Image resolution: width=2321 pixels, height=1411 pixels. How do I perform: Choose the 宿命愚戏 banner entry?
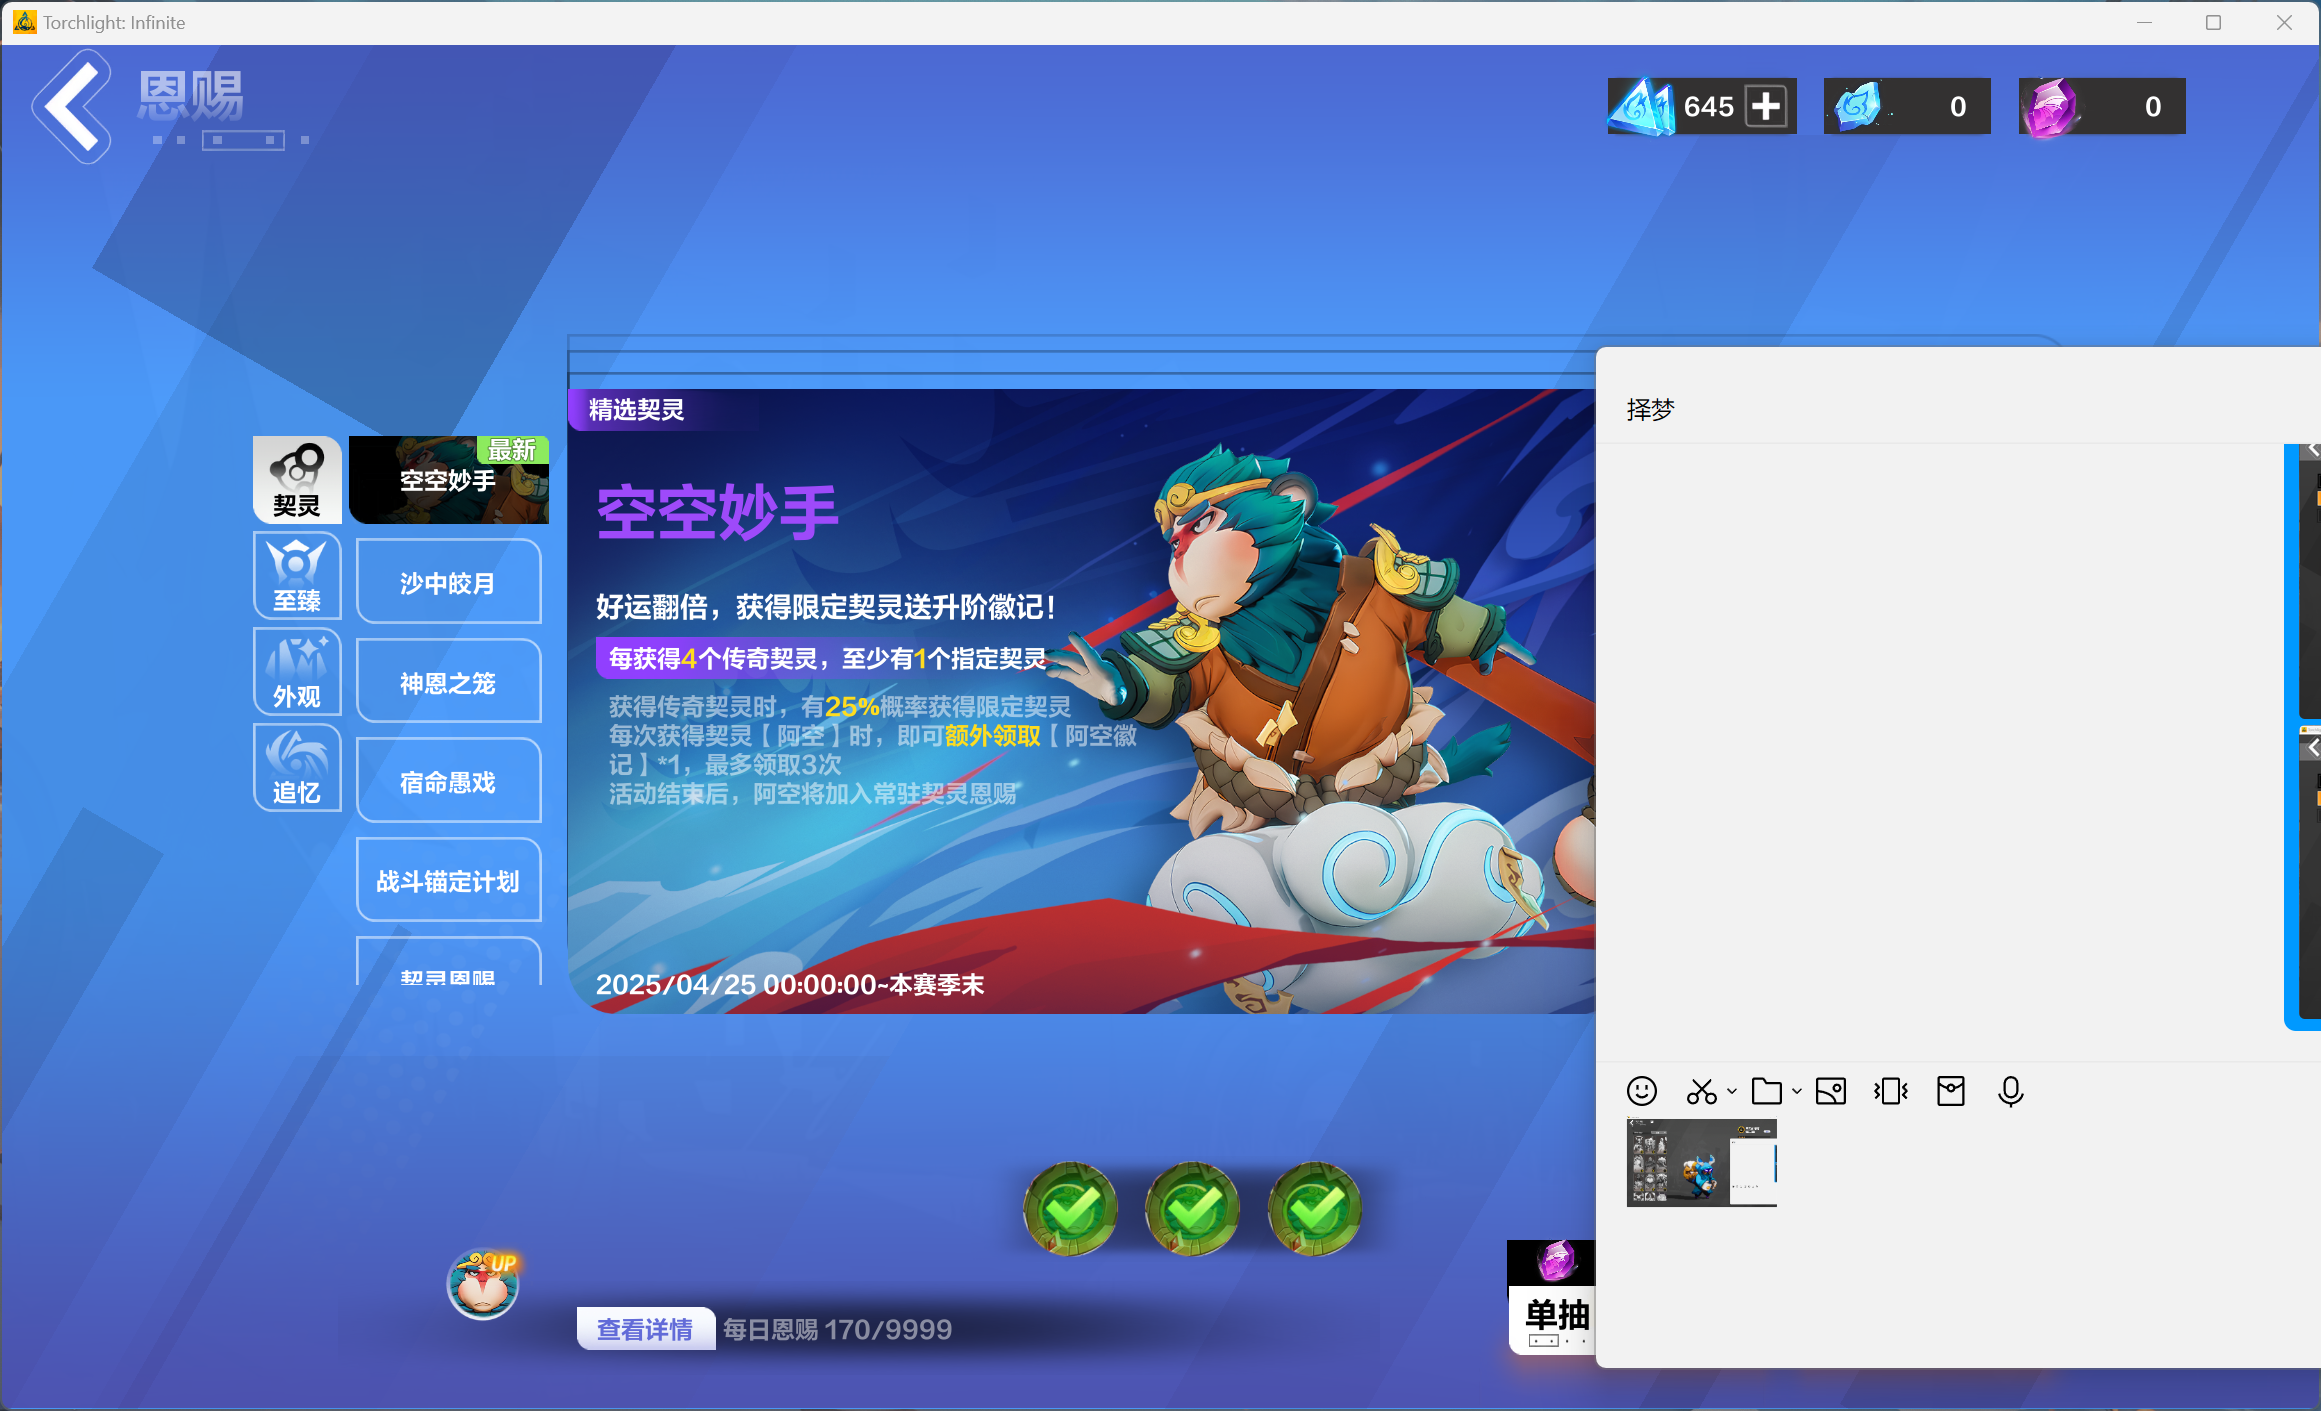pyautogui.click(x=448, y=781)
